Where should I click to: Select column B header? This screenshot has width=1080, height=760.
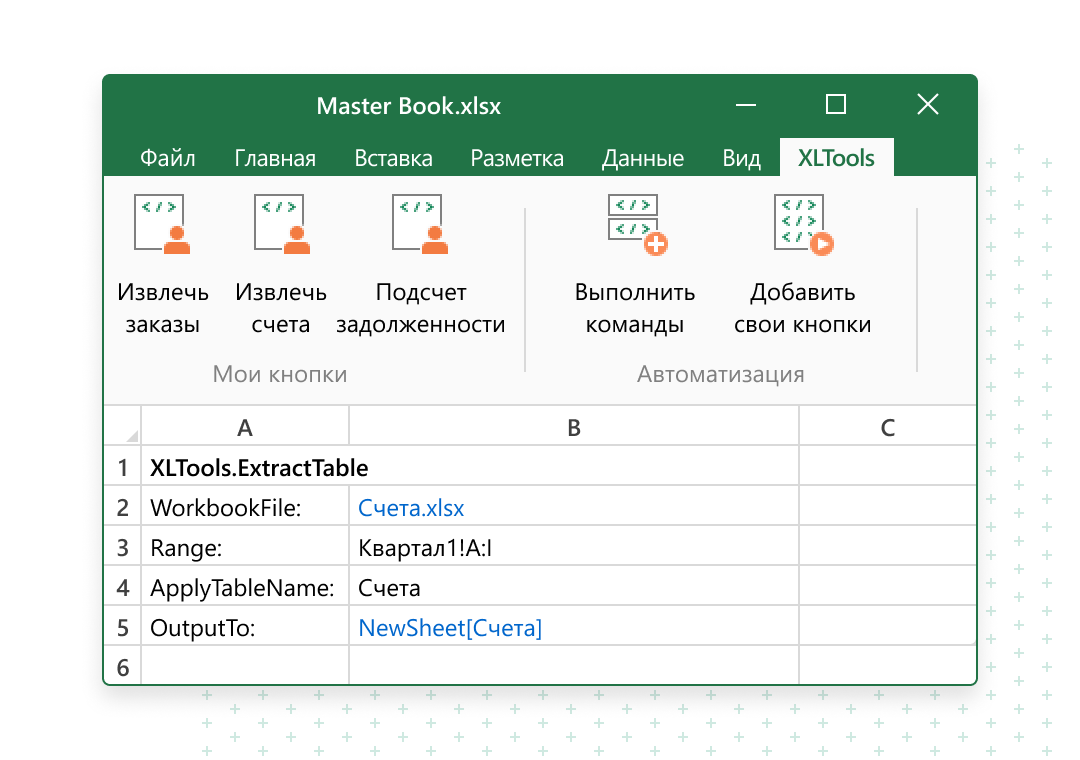coord(573,428)
